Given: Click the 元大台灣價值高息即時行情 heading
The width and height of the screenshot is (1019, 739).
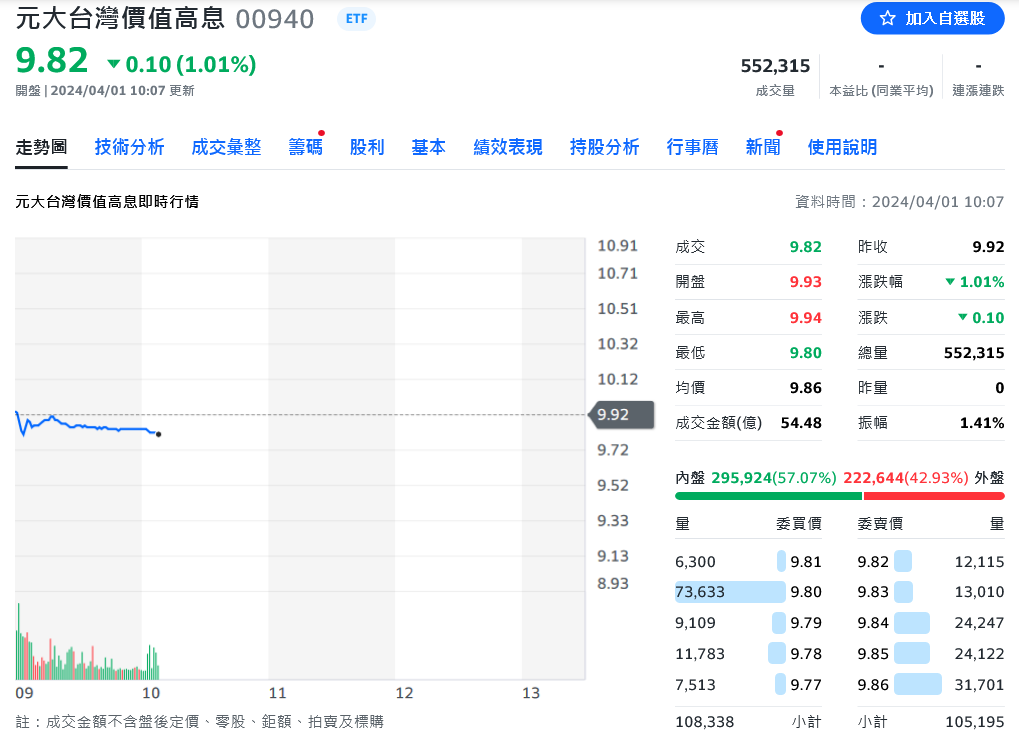Looking at the screenshot, I should pyautogui.click(x=107, y=202).
